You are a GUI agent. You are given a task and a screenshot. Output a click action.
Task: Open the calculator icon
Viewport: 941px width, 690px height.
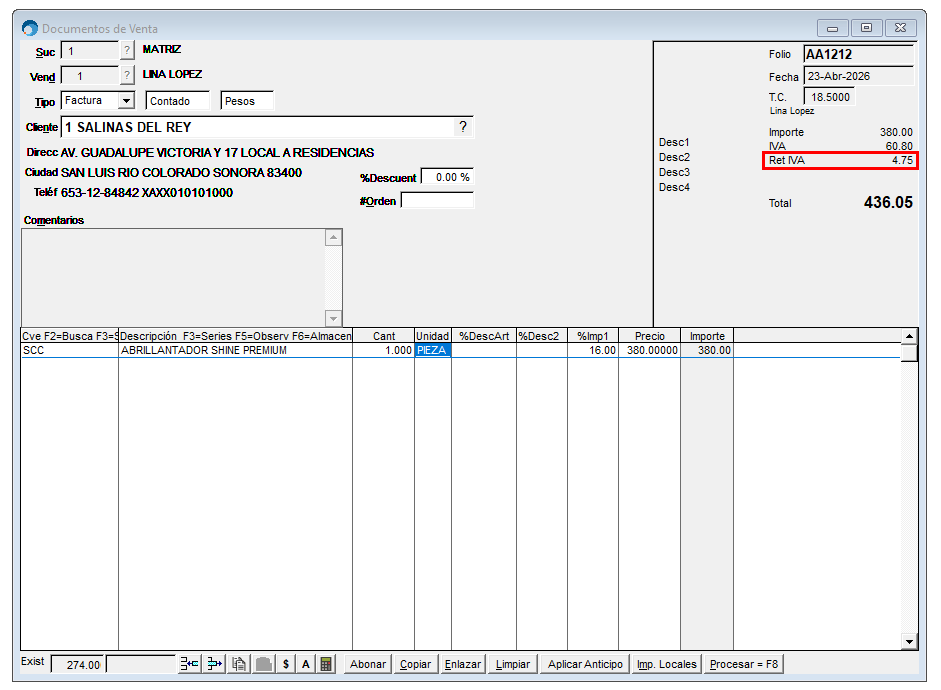pos(327,664)
